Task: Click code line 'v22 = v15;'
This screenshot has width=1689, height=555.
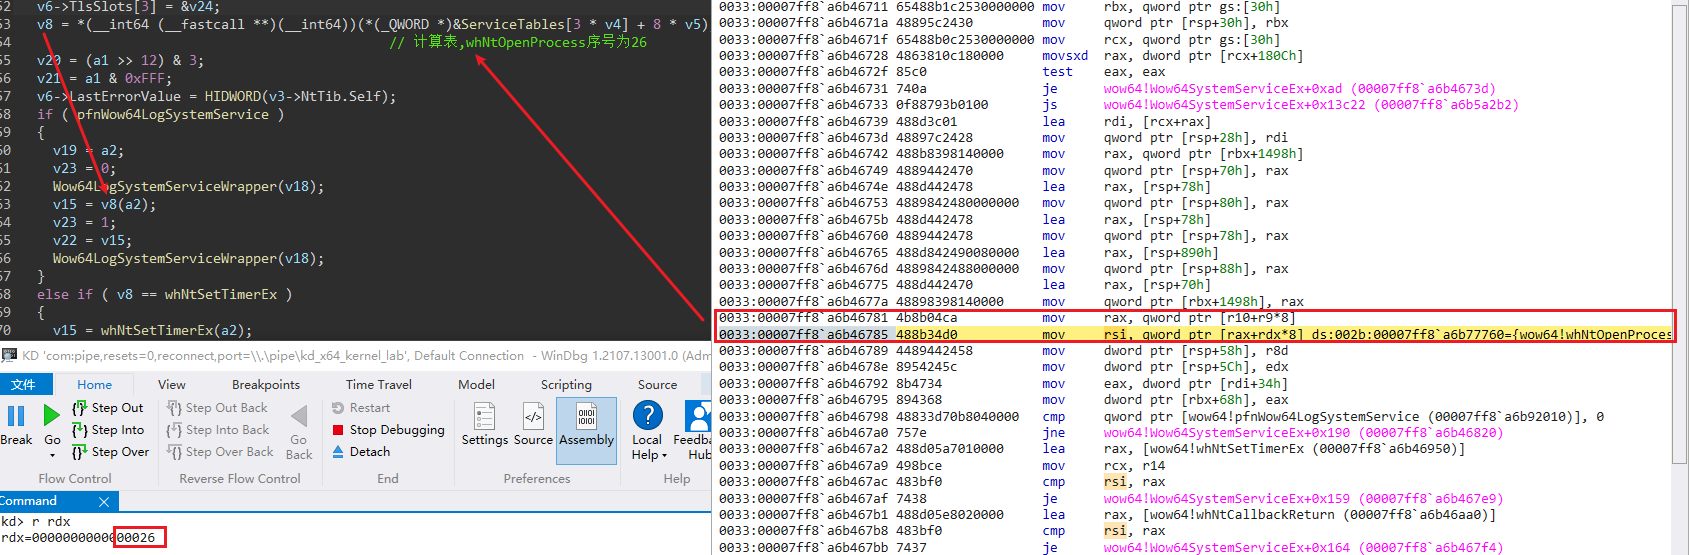Action: 92,241
